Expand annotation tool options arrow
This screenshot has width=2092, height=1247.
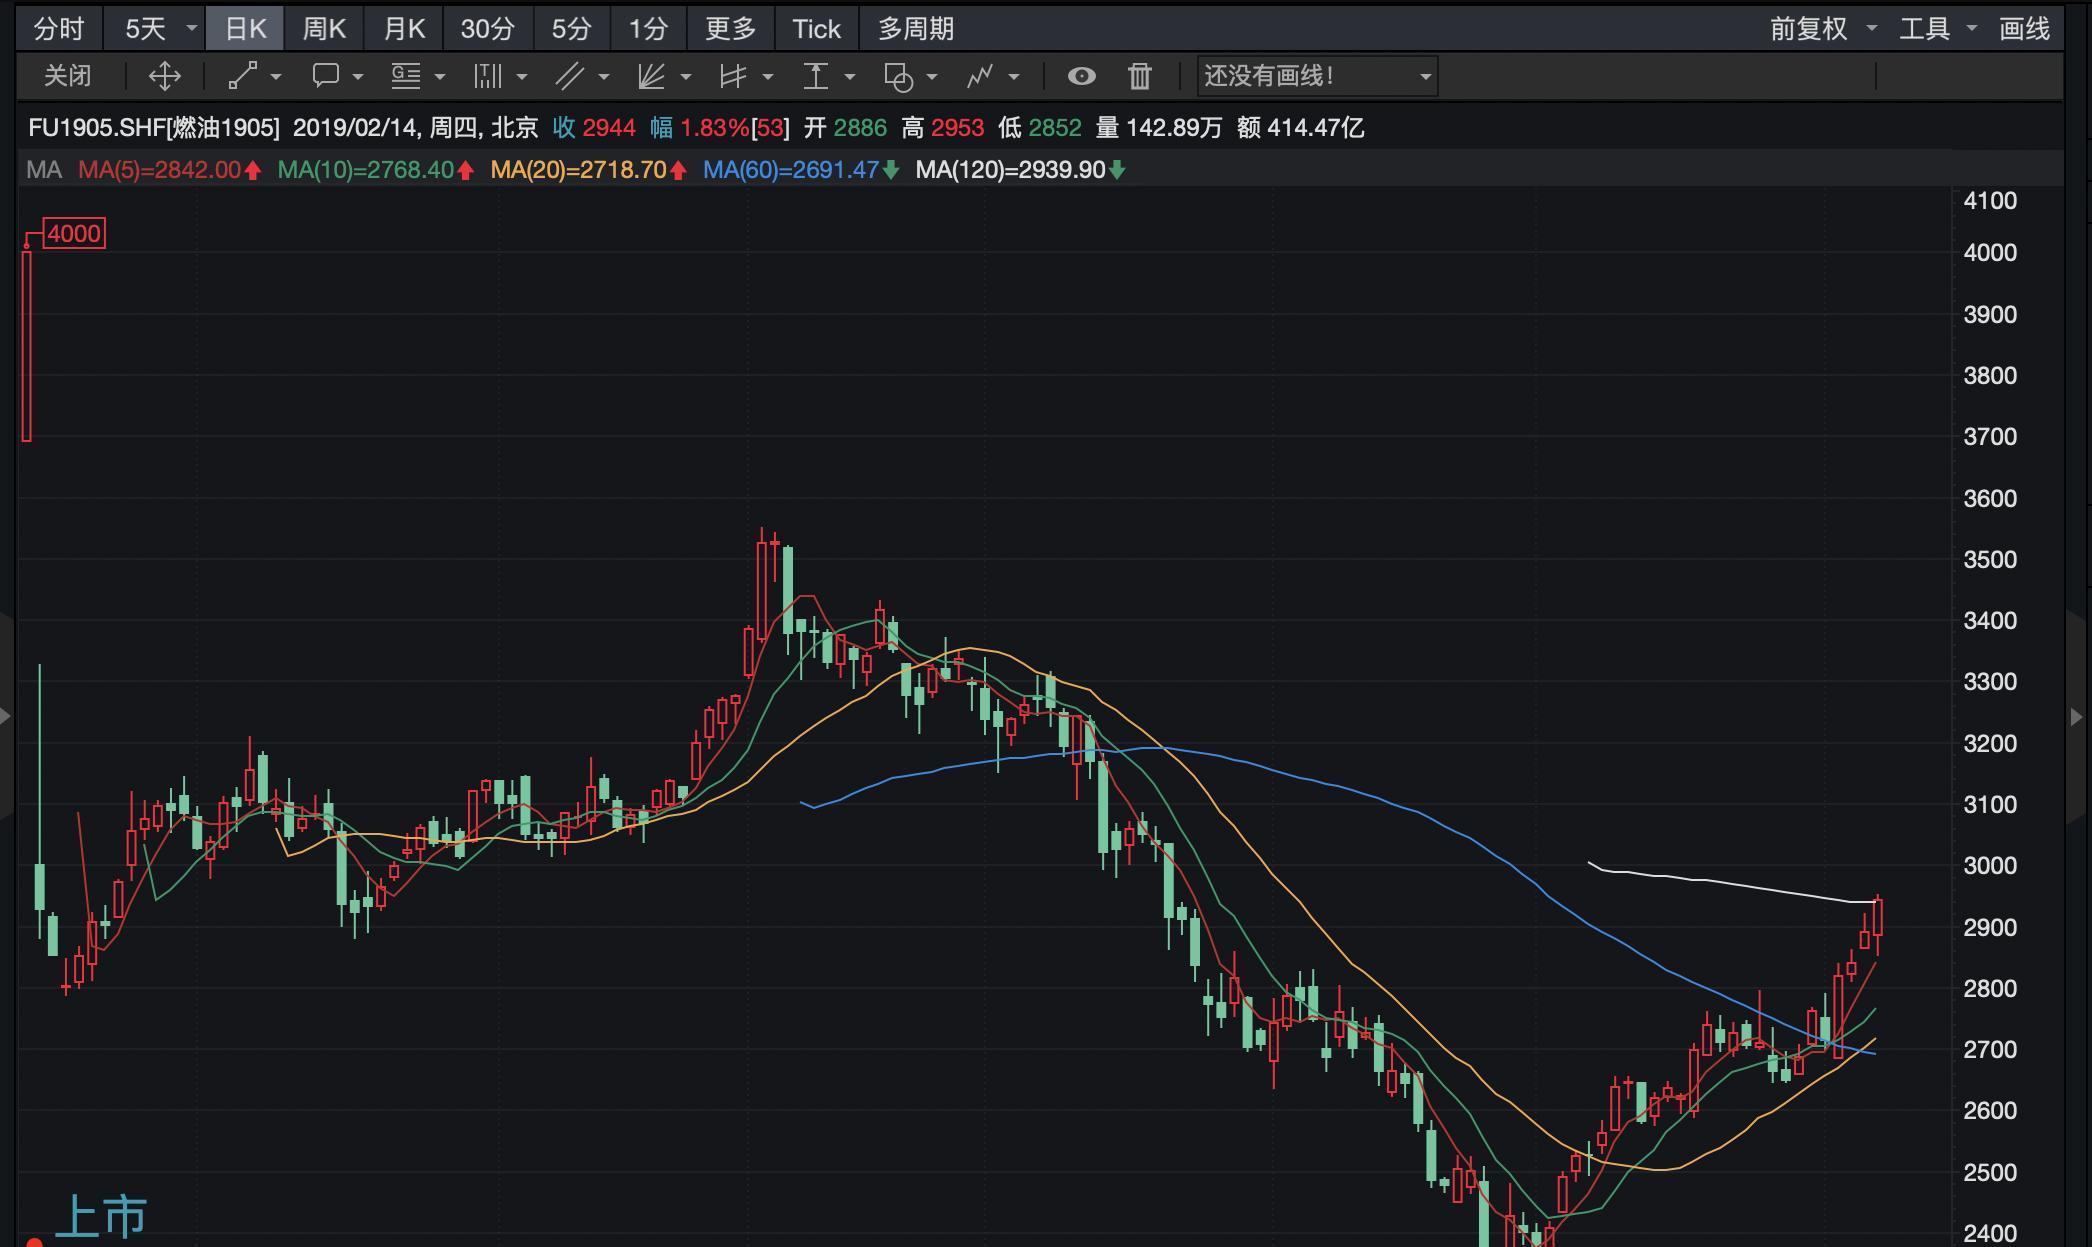pos(358,76)
